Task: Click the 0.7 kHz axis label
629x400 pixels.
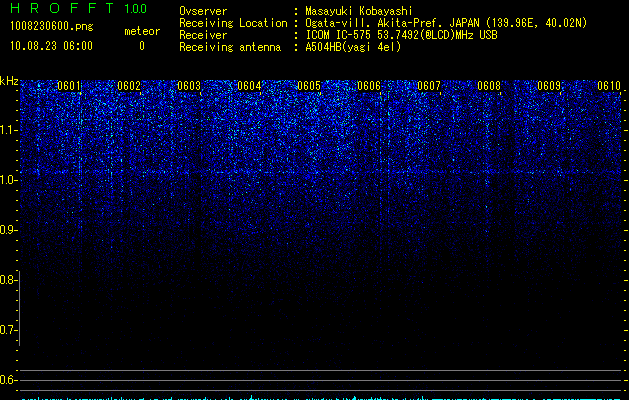Action: [x=9, y=330]
